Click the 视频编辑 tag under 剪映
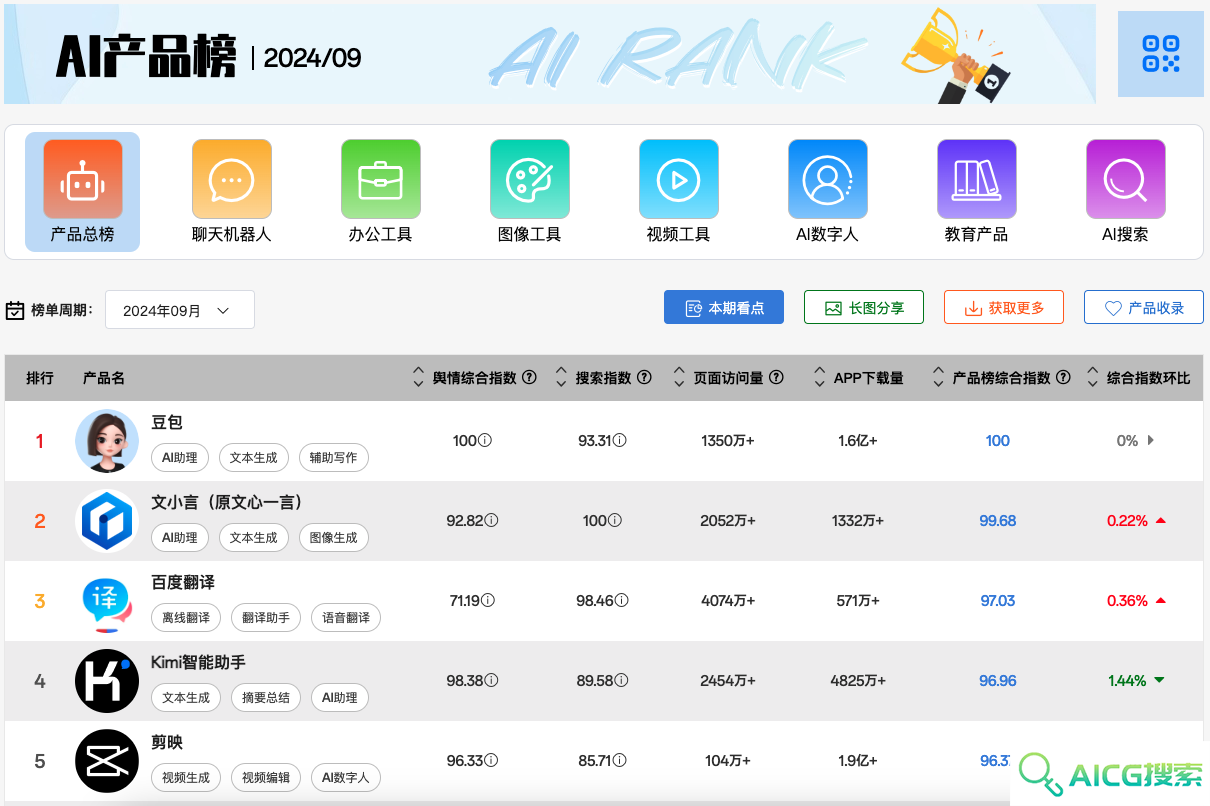This screenshot has width=1210, height=806. pyautogui.click(x=266, y=778)
